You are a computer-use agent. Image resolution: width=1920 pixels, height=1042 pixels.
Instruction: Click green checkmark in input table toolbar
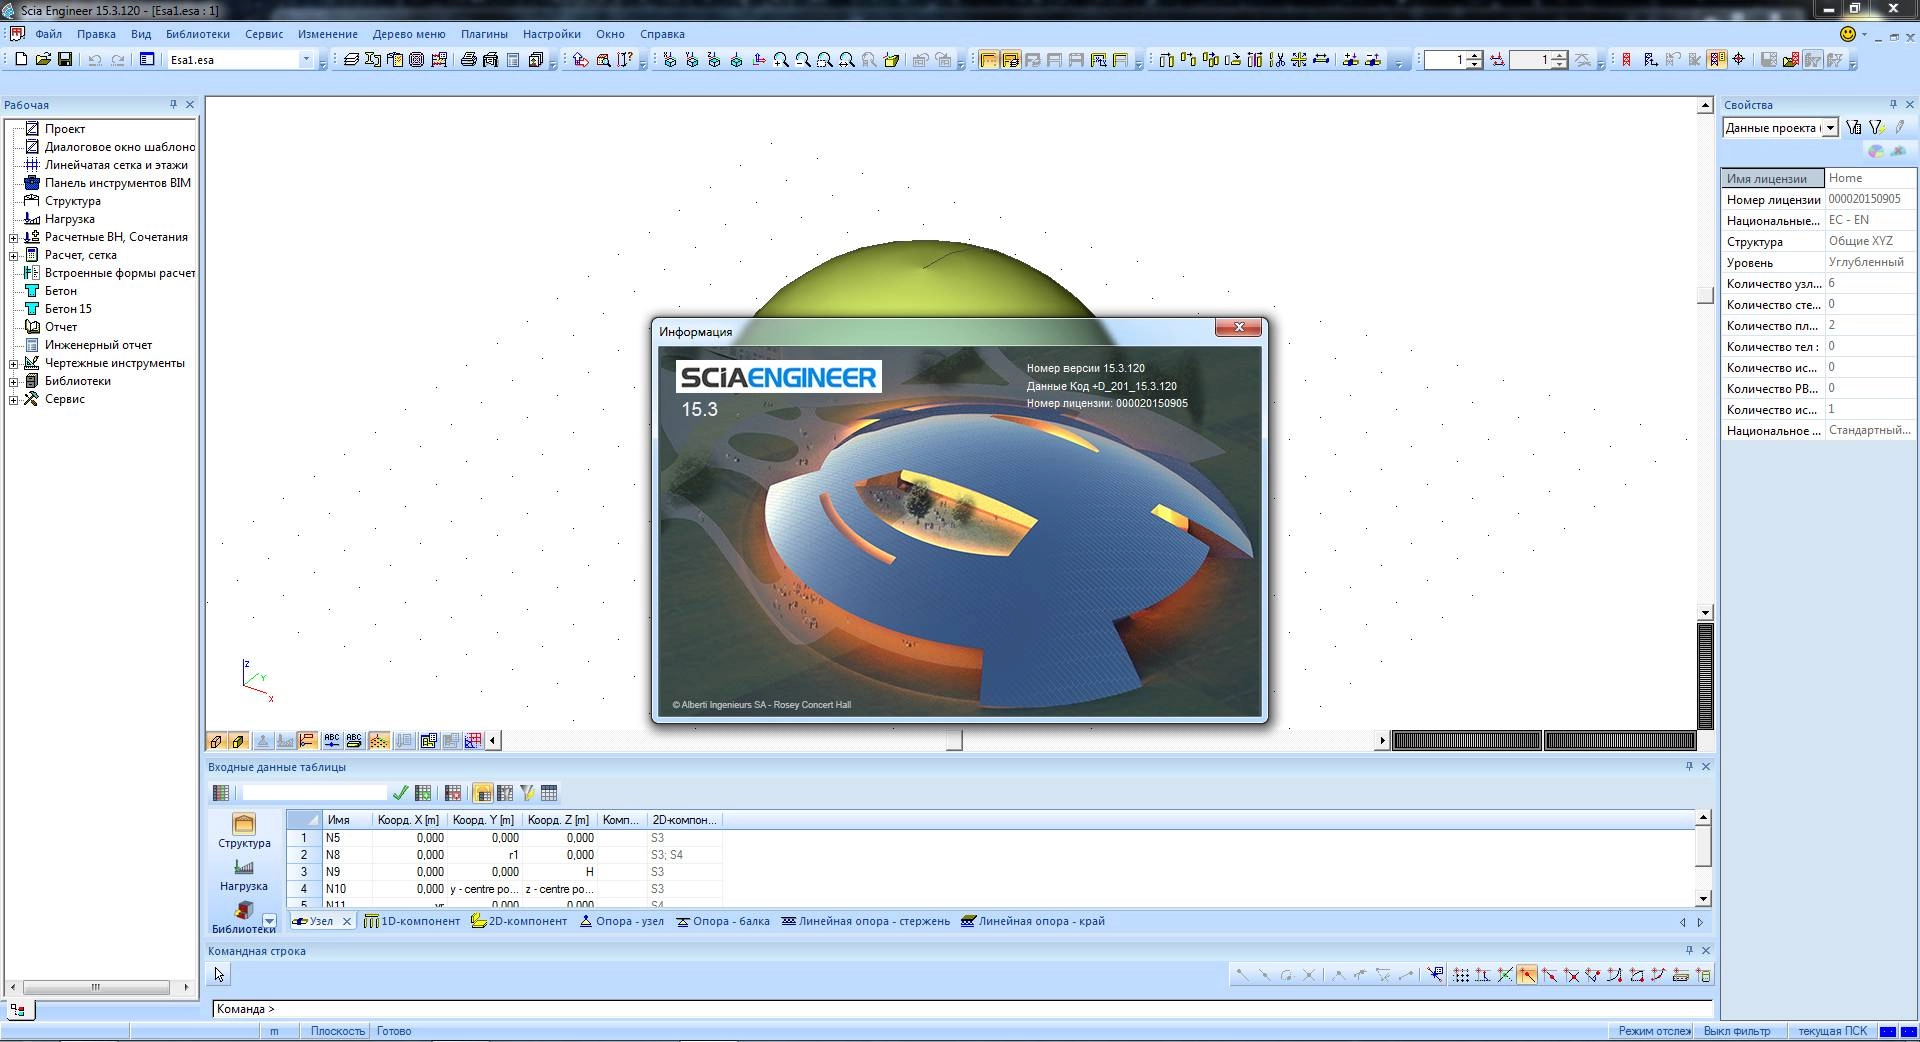click(x=400, y=793)
